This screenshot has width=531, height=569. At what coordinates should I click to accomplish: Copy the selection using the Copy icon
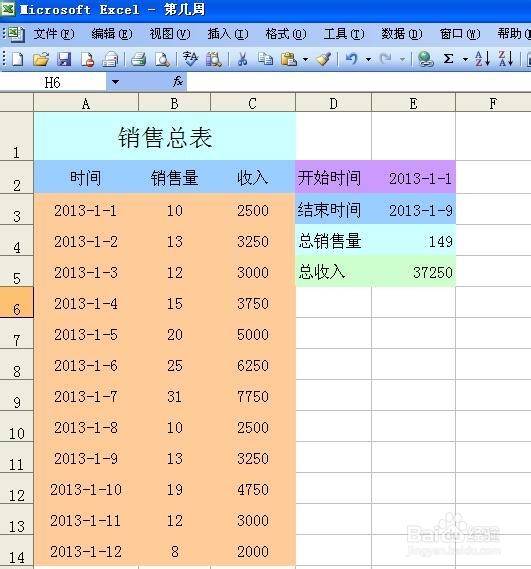click(x=265, y=59)
